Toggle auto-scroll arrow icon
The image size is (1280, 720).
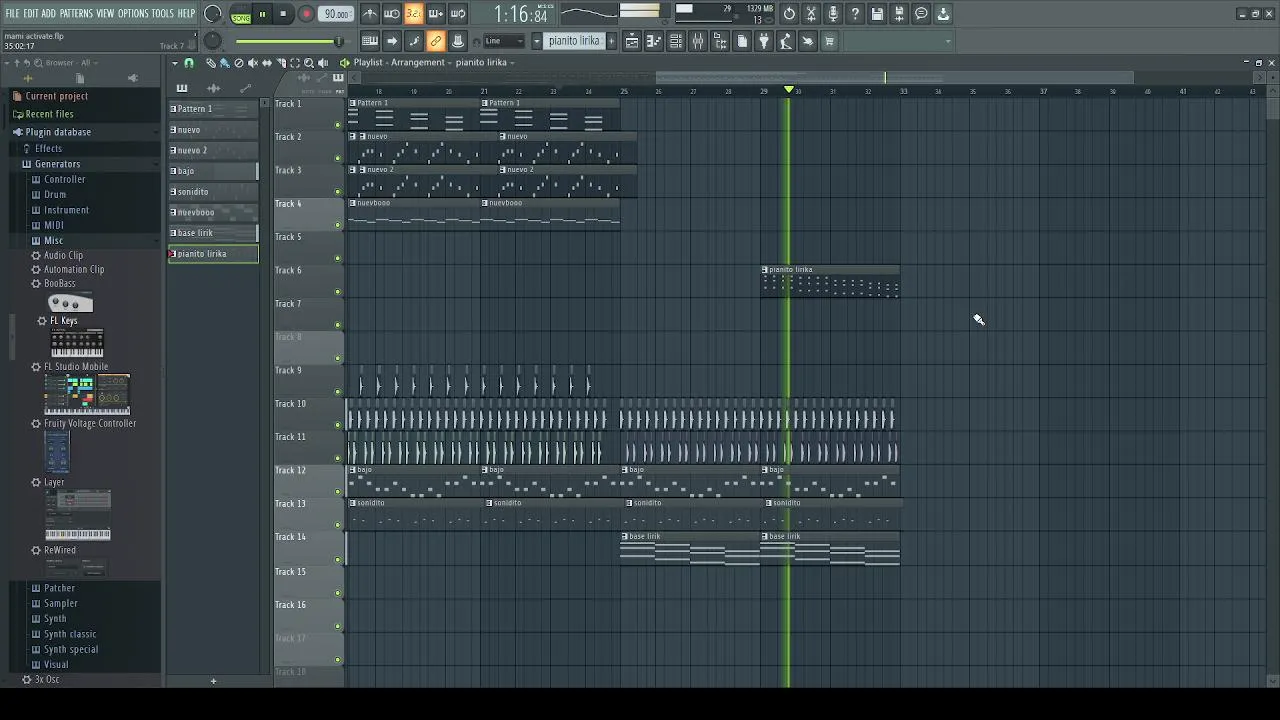(x=392, y=41)
